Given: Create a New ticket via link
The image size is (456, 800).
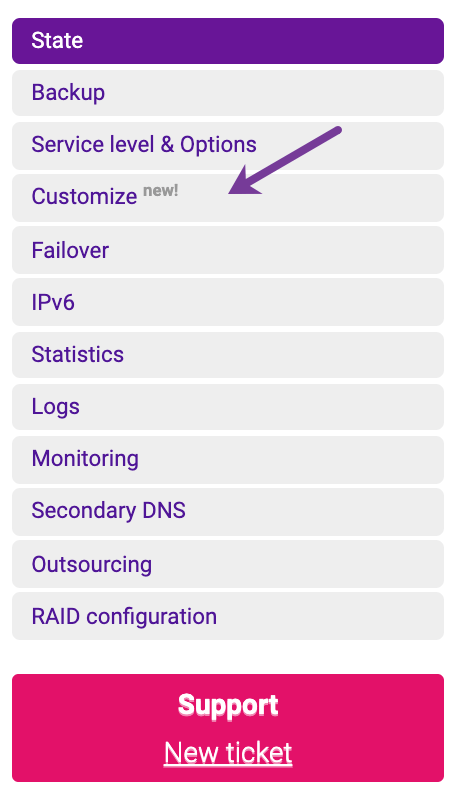Looking at the screenshot, I should pyautogui.click(x=228, y=753).
